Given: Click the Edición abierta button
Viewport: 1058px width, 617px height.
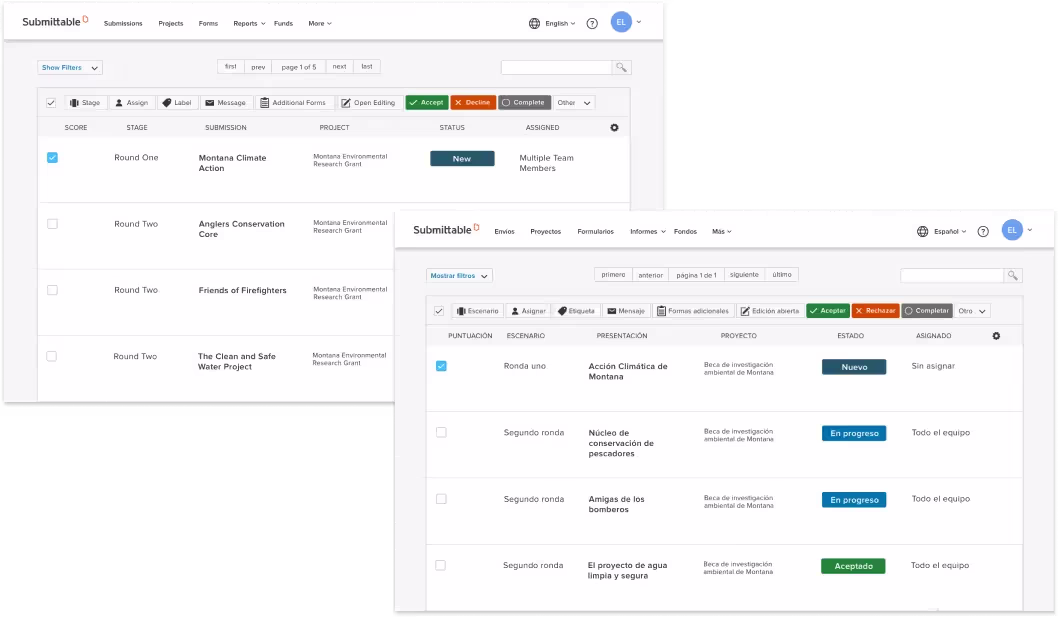Looking at the screenshot, I should point(770,311).
